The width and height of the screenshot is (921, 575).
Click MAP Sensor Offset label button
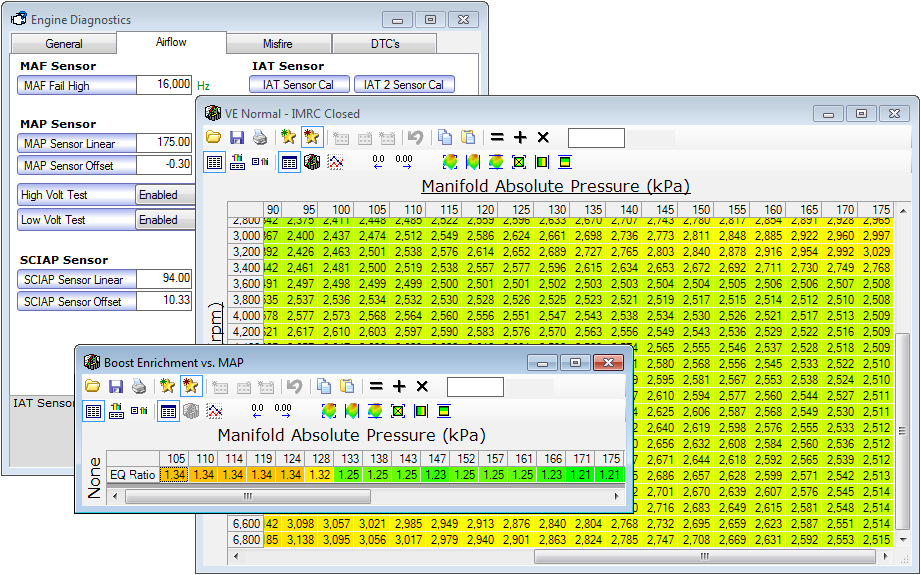point(77,166)
